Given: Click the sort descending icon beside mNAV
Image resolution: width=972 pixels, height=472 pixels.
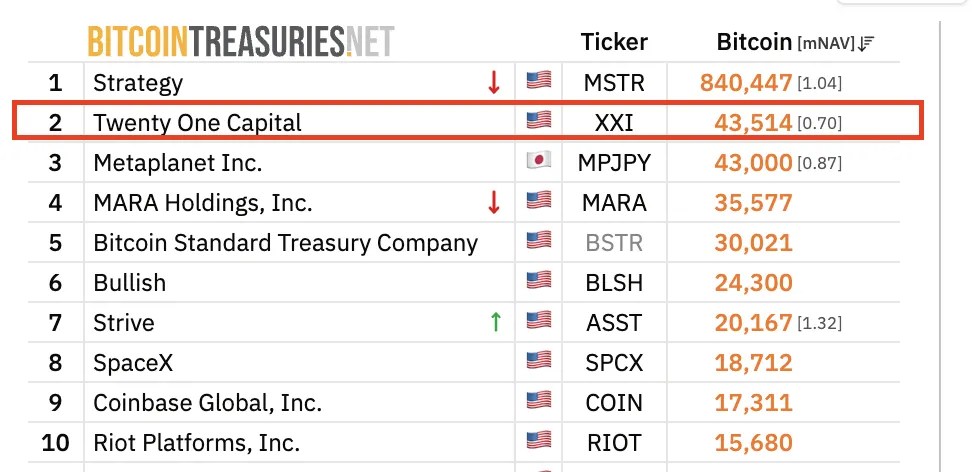Looking at the screenshot, I should tap(866, 43).
